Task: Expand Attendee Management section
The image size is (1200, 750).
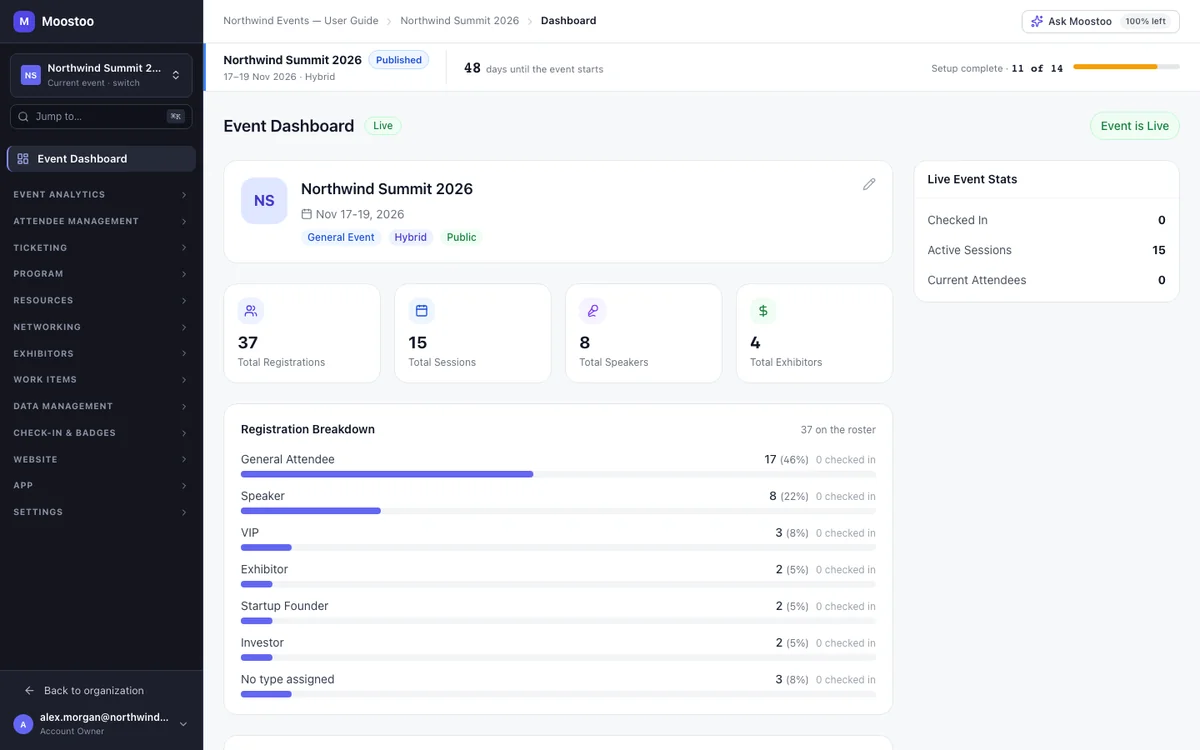Action: pyautogui.click(x=101, y=221)
